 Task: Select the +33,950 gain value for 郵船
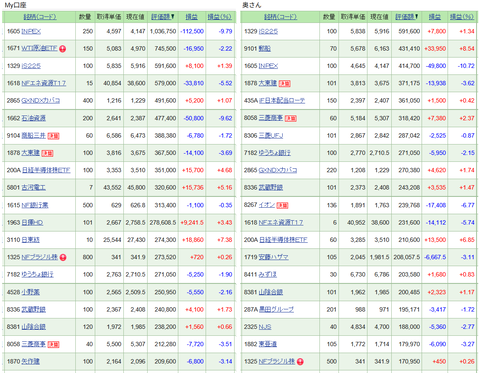435,49
